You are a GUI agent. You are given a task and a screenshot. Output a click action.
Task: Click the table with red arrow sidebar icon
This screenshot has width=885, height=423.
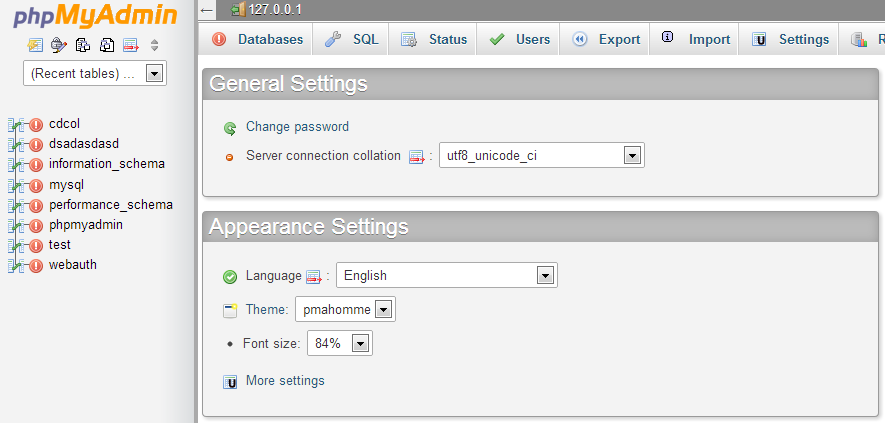(x=131, y=45)
